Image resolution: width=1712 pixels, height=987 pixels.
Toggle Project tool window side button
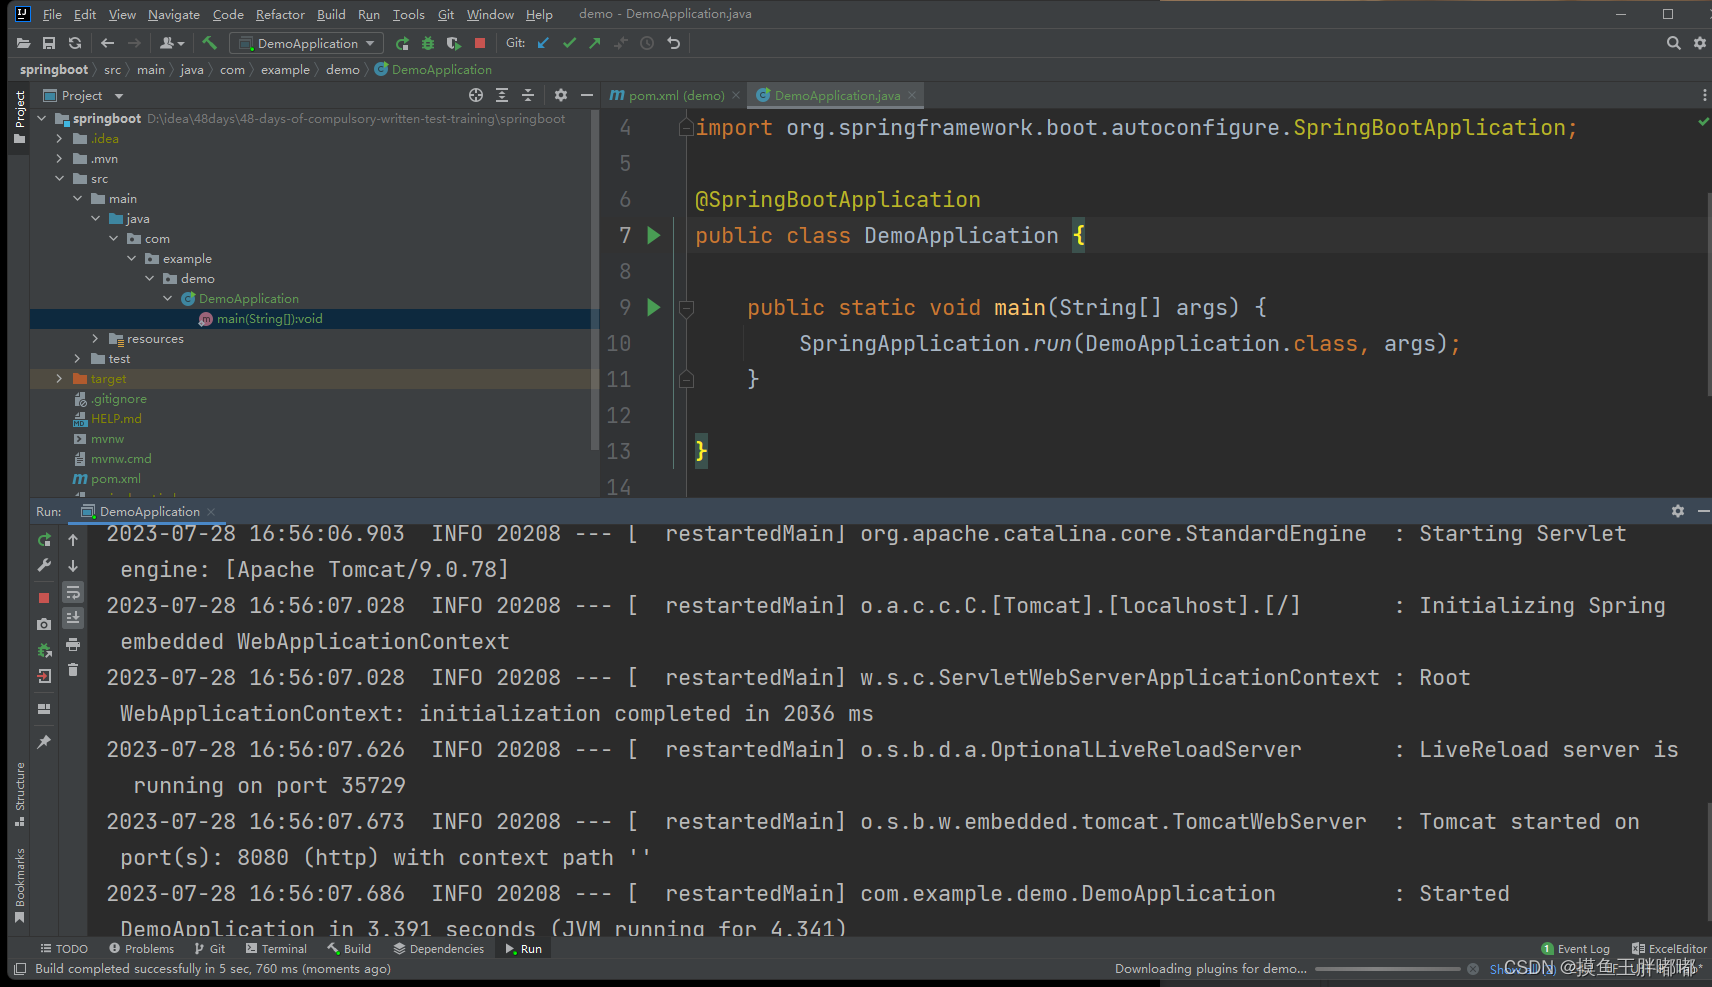click(x=19, y=117)
